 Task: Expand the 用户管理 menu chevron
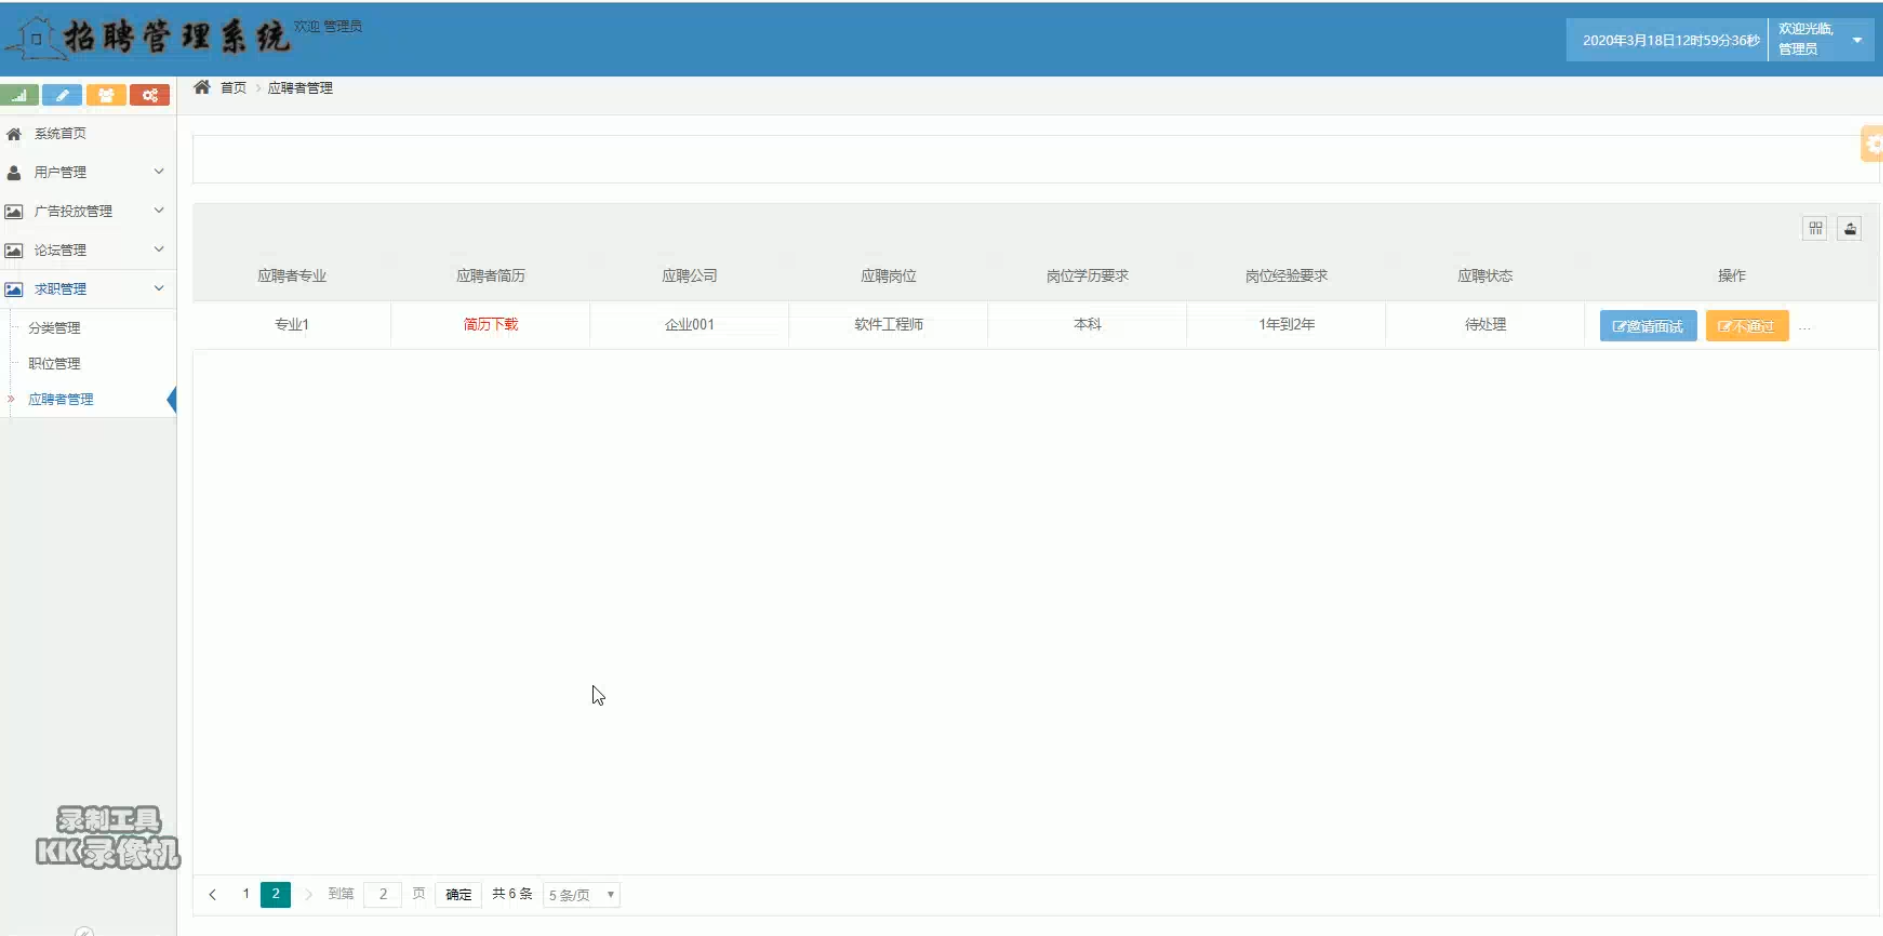coord(159,171)
